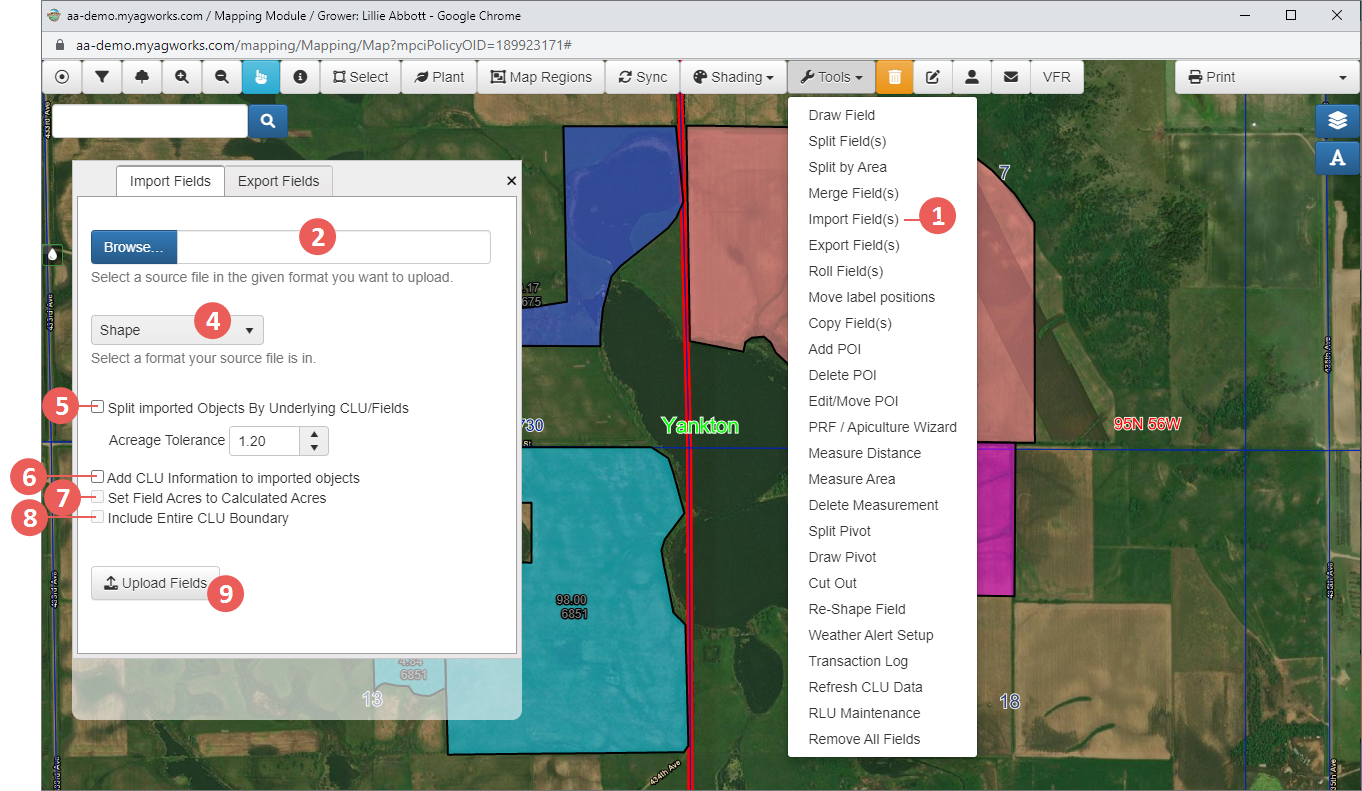The height and width of the screenshot is (791, 1362).
Task: Open PRF / Apiculture Wizard menu item
Action: coord(882,427)
